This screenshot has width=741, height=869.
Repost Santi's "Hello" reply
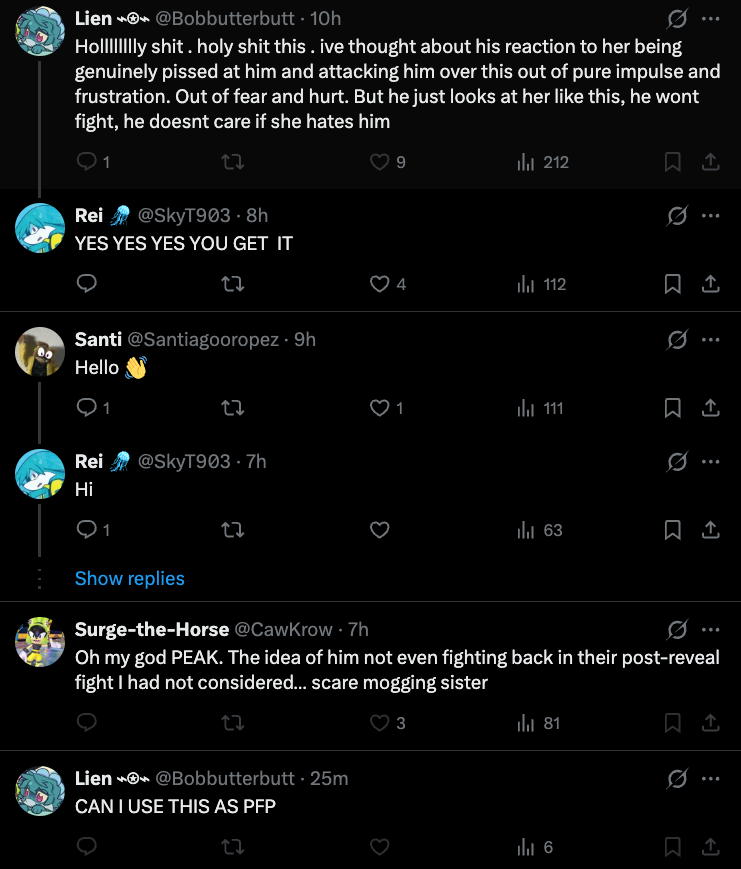[232, 408]
